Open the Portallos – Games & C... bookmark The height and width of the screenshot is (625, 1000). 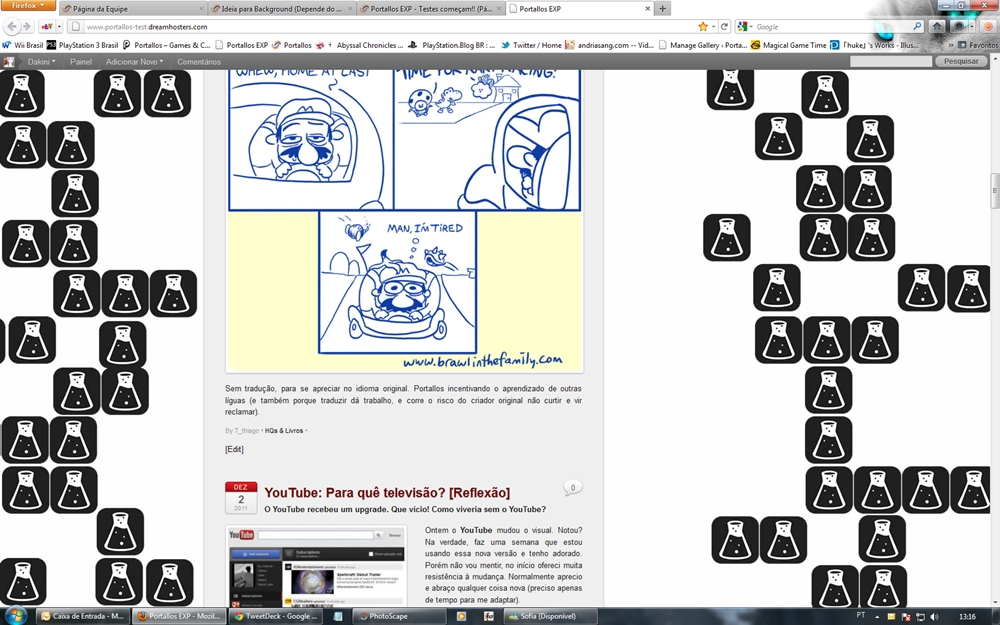tap(166, 45)
